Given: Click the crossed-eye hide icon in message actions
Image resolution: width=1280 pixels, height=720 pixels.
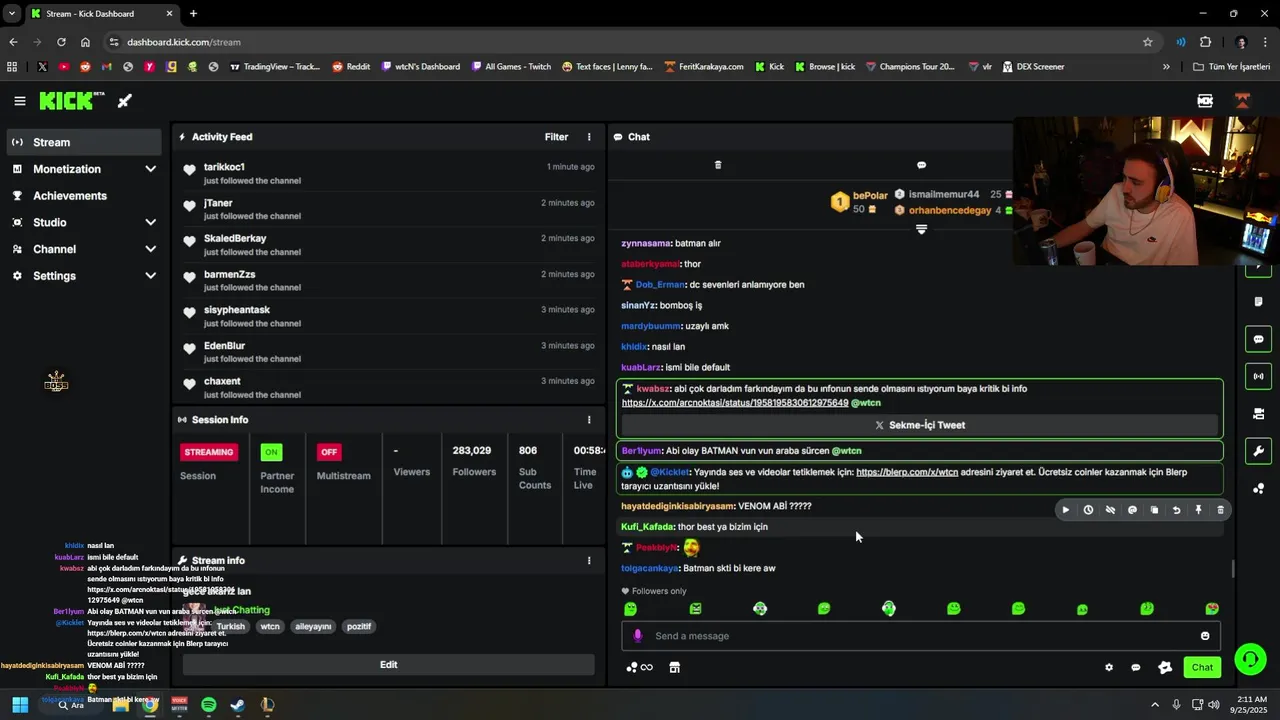Looking at the screenshot, I should 1110,510.
